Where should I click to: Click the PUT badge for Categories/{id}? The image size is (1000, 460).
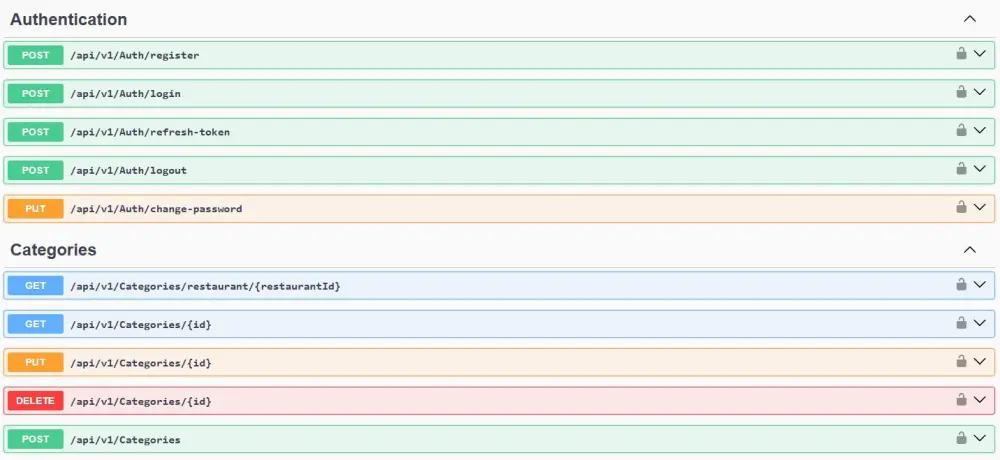click(x=36, y=362)
